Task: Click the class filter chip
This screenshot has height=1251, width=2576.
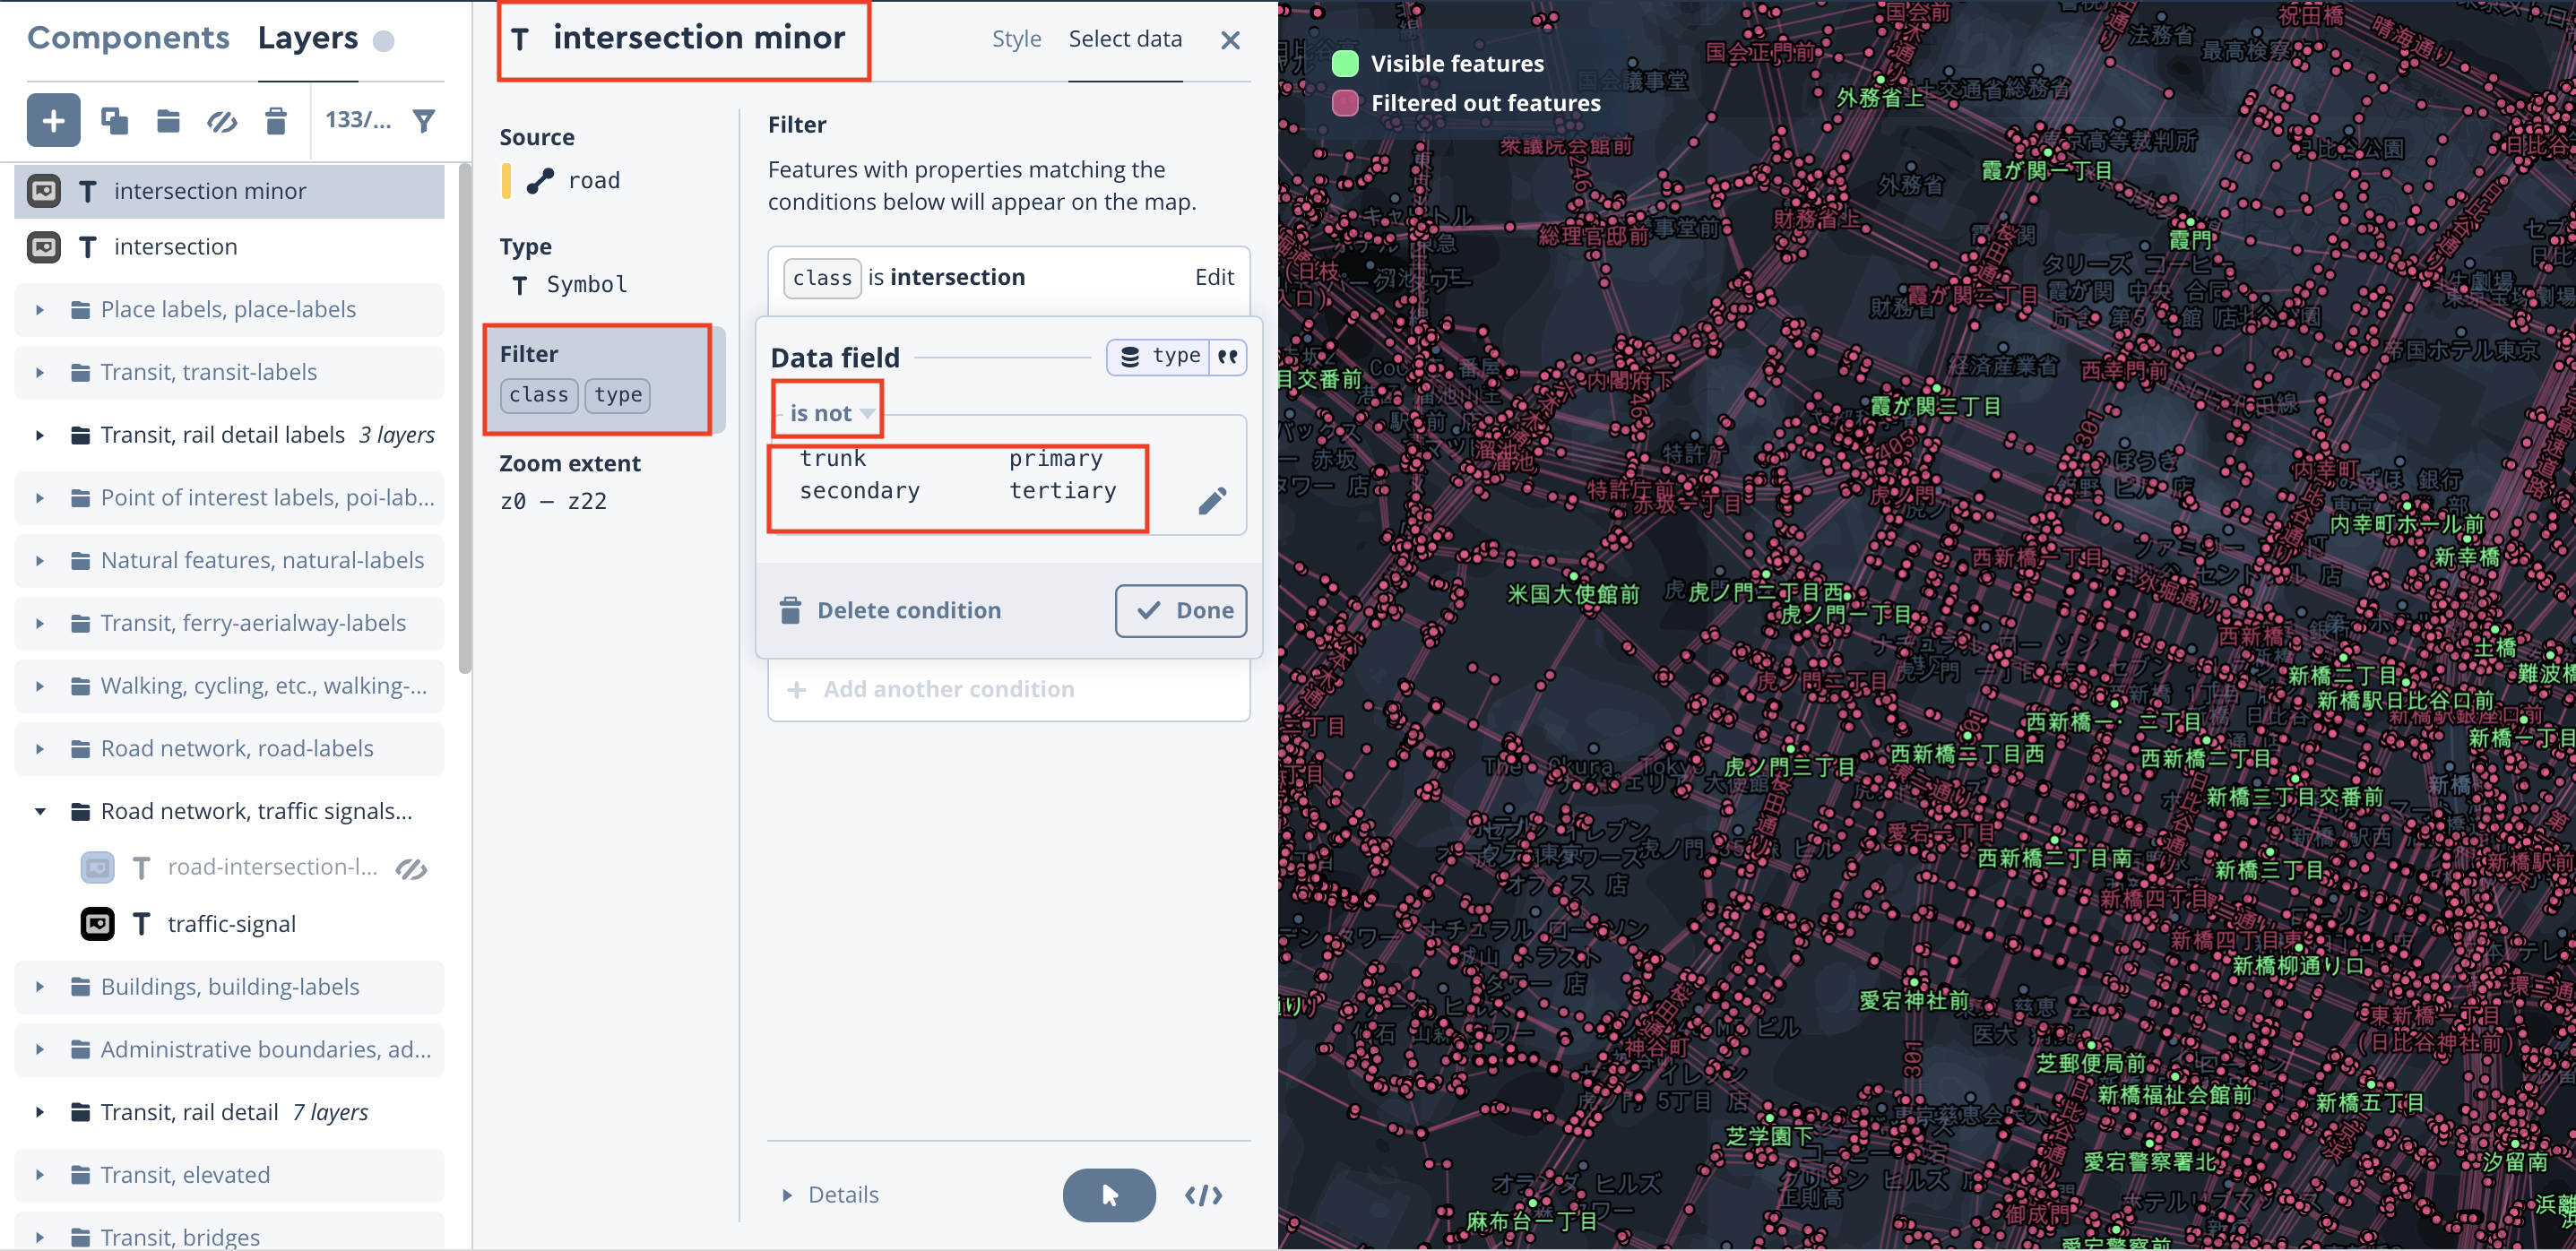Action: tap(539, 395)
